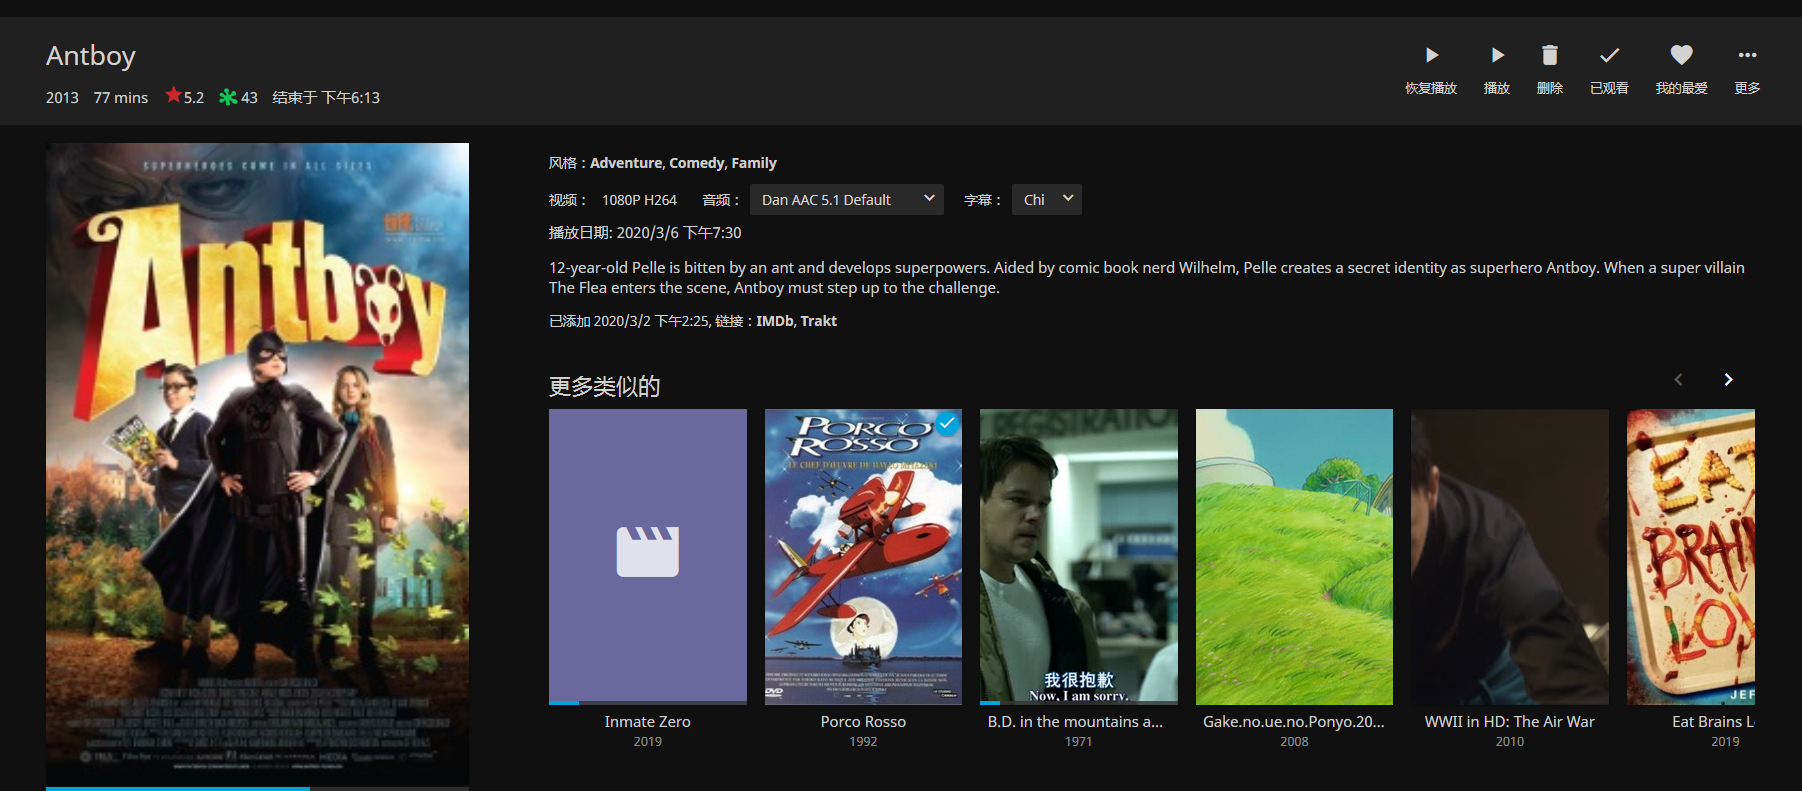Open the Porco Rosso poster
Screen dimensions: 1802x791
(863, 557)
